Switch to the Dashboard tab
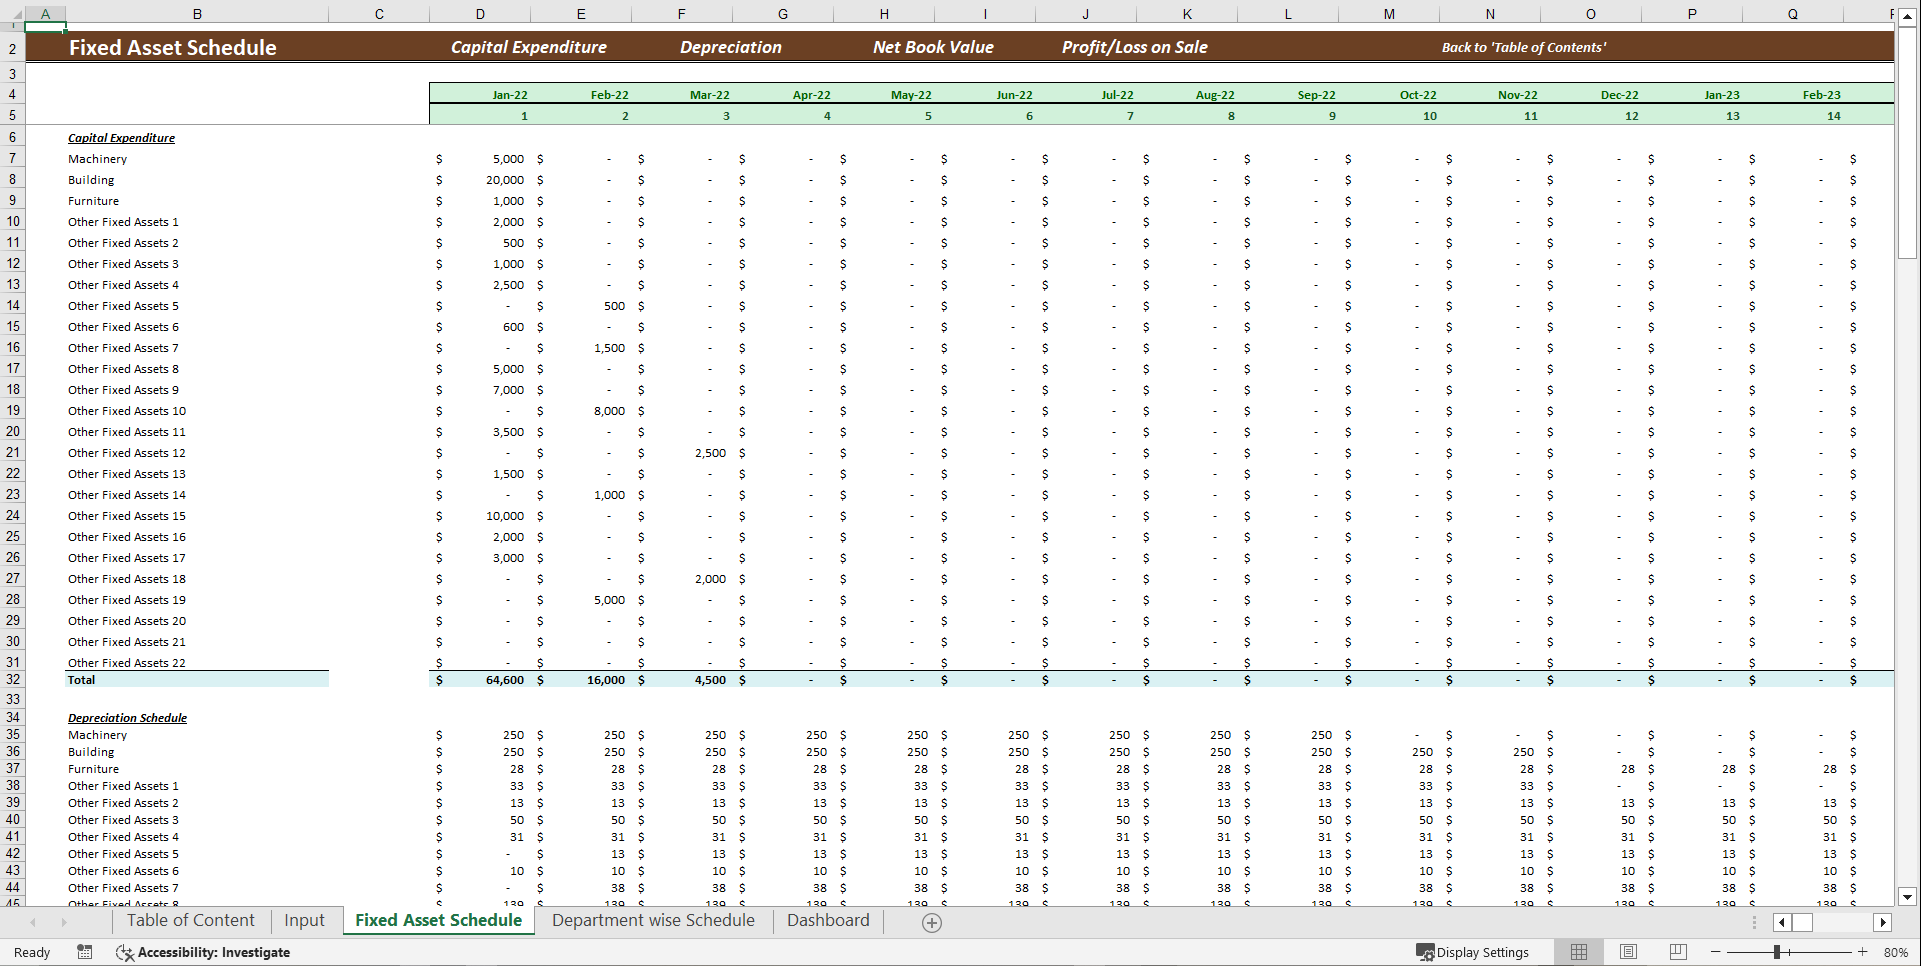The width and height of the screenshot is (1921, 966). [827, 920]
